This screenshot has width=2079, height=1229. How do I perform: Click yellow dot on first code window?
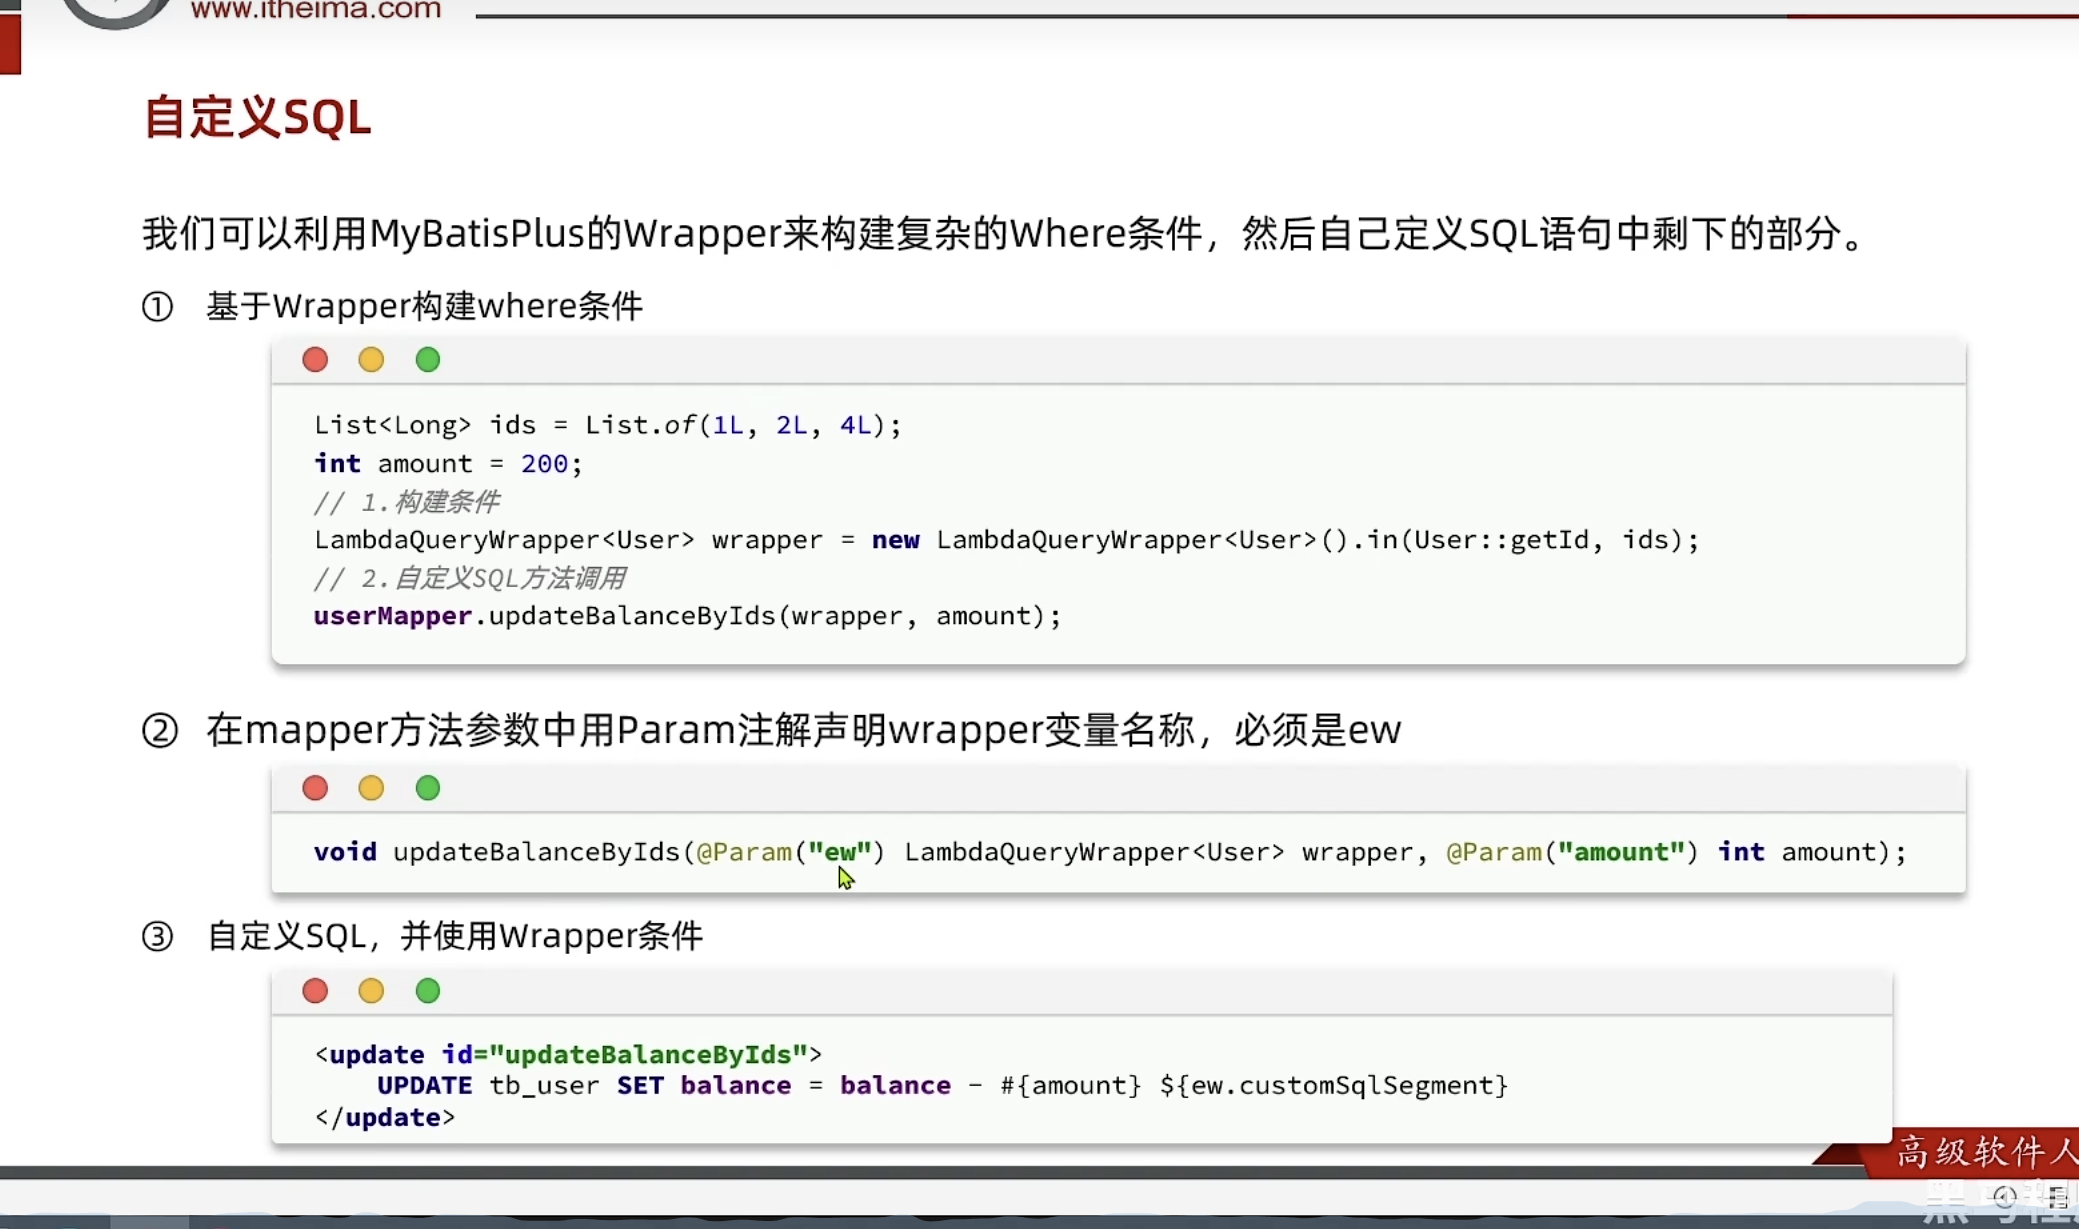tap(371, 360)
